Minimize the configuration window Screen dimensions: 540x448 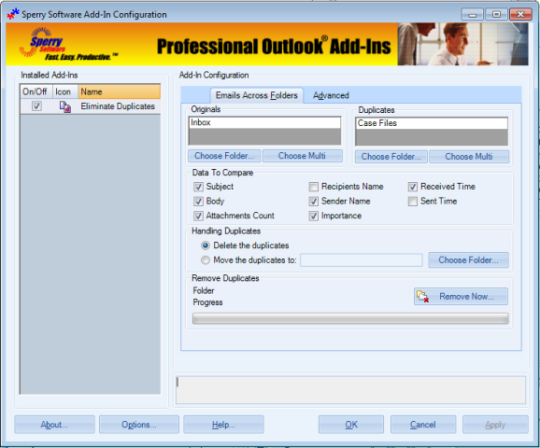point(472,14)
